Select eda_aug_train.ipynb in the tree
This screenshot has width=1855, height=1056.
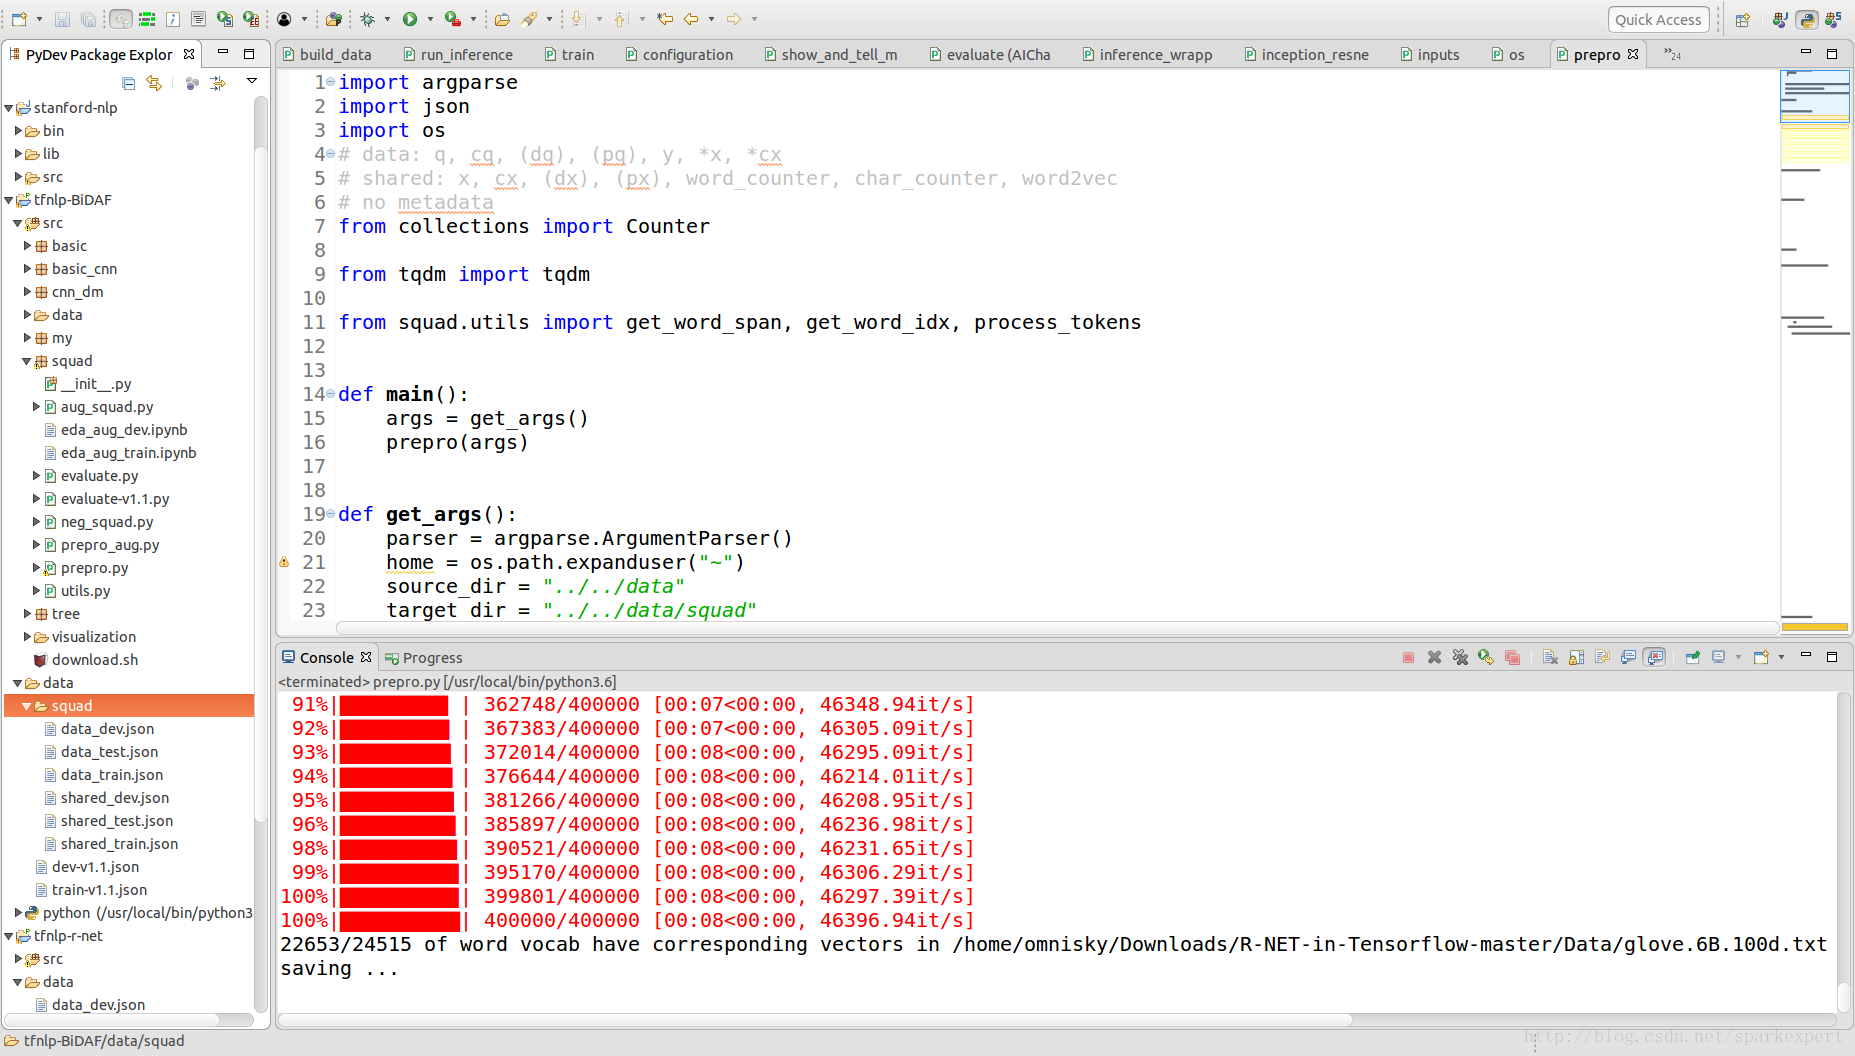click(128, 453)
